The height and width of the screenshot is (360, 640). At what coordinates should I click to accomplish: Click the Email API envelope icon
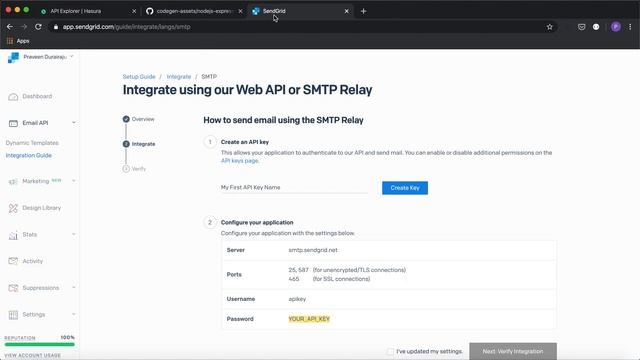pos(13,123)
